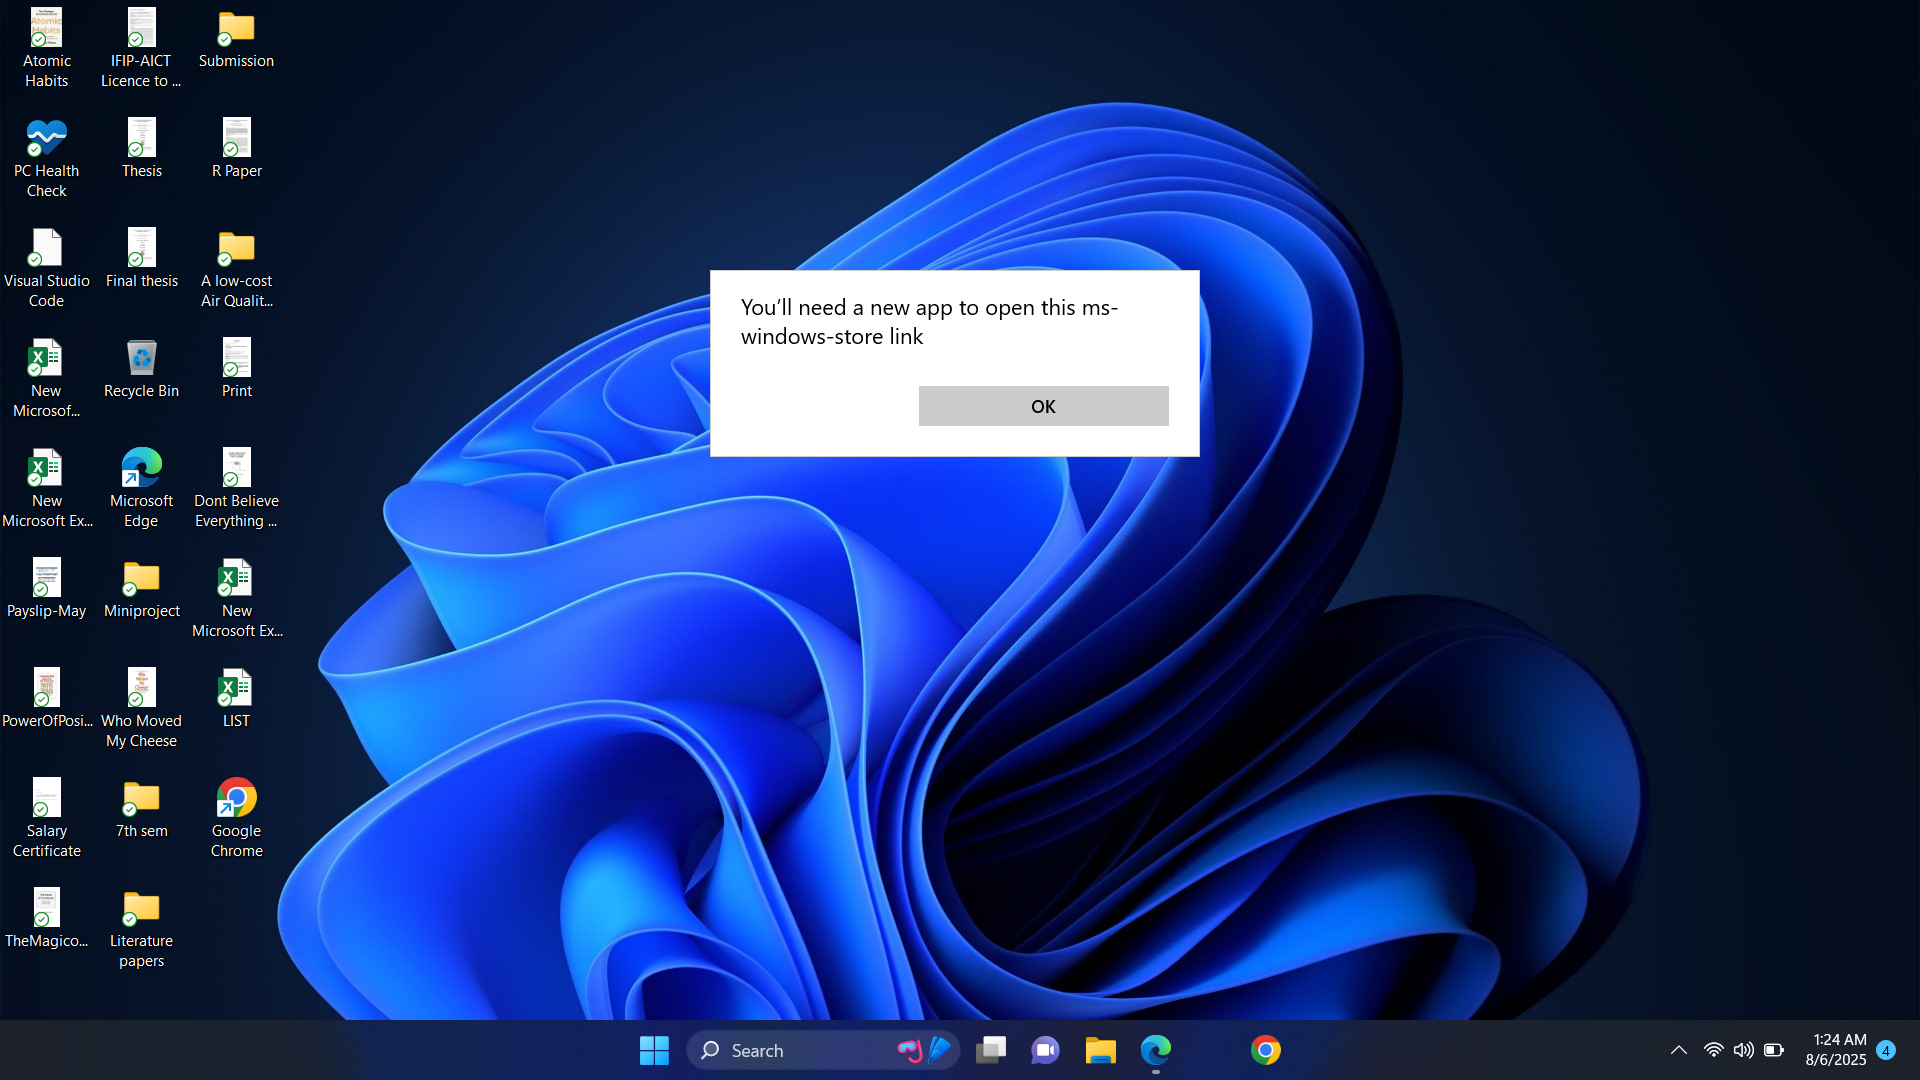Open the Submission folder
Image resolution: width=1920 pixels, height=1080 pixels.
(x=236, y=28)
